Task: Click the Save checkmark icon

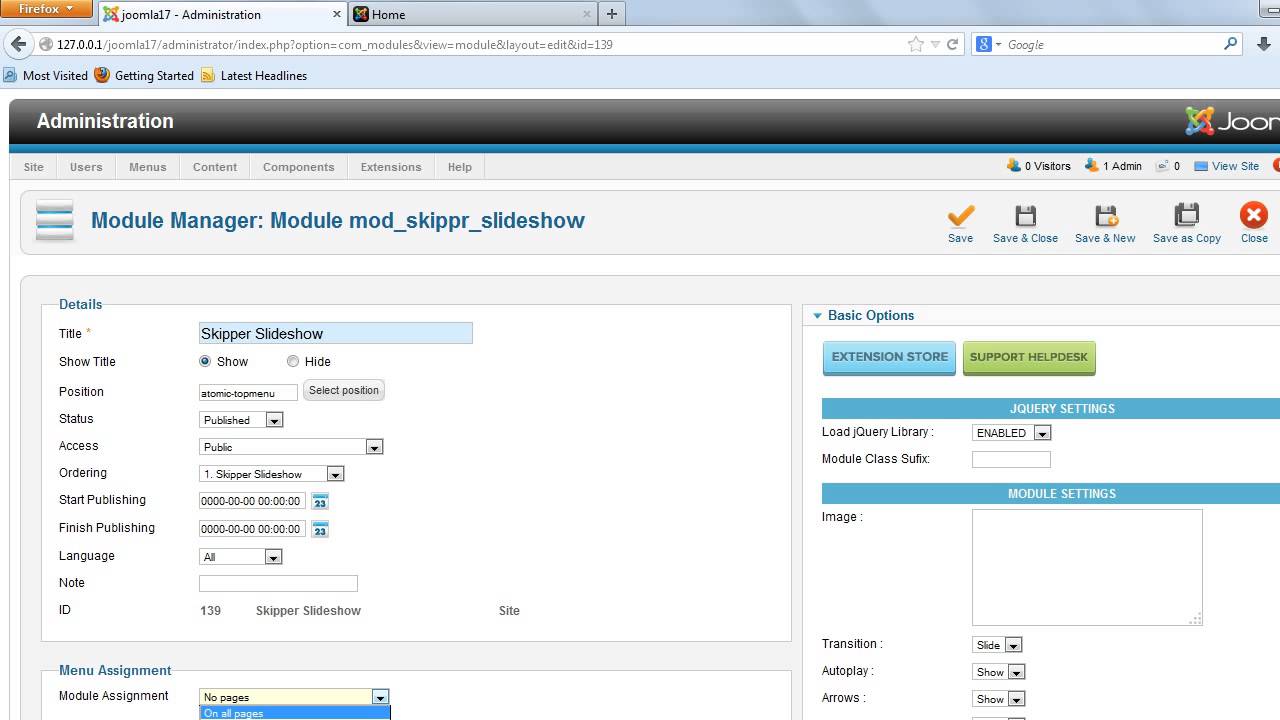Action: coord(960,215)
